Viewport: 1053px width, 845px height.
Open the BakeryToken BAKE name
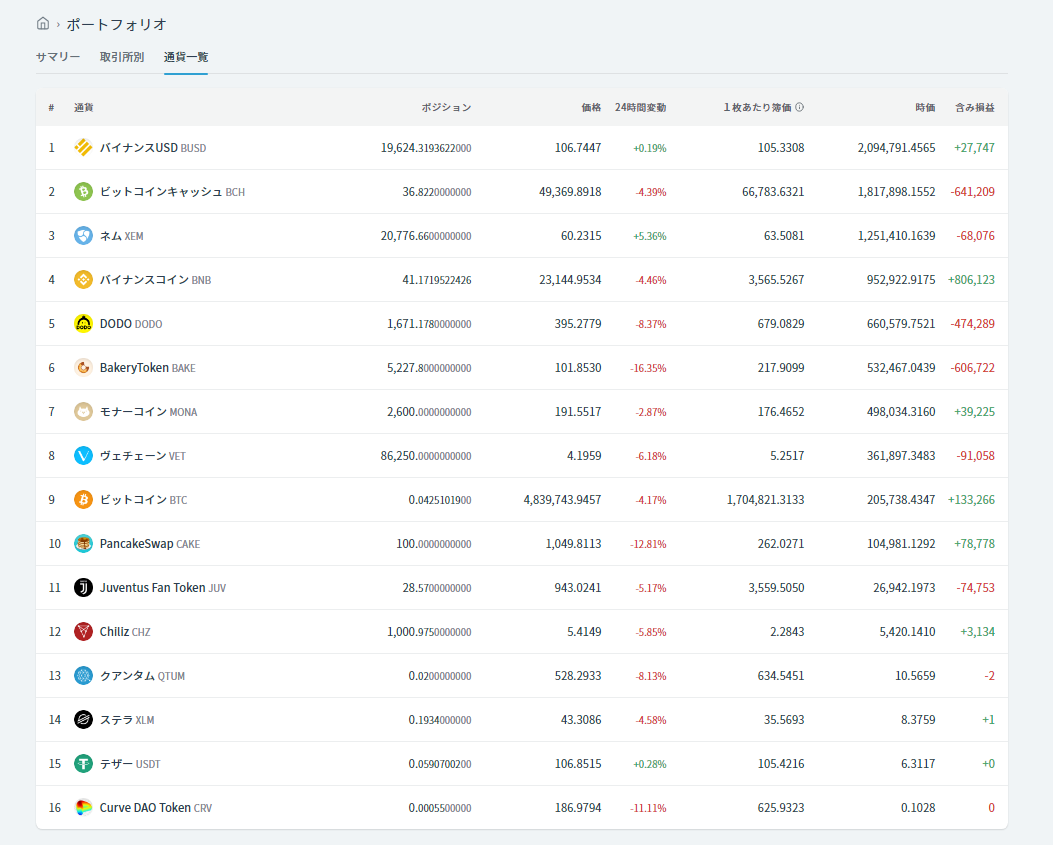148,367
